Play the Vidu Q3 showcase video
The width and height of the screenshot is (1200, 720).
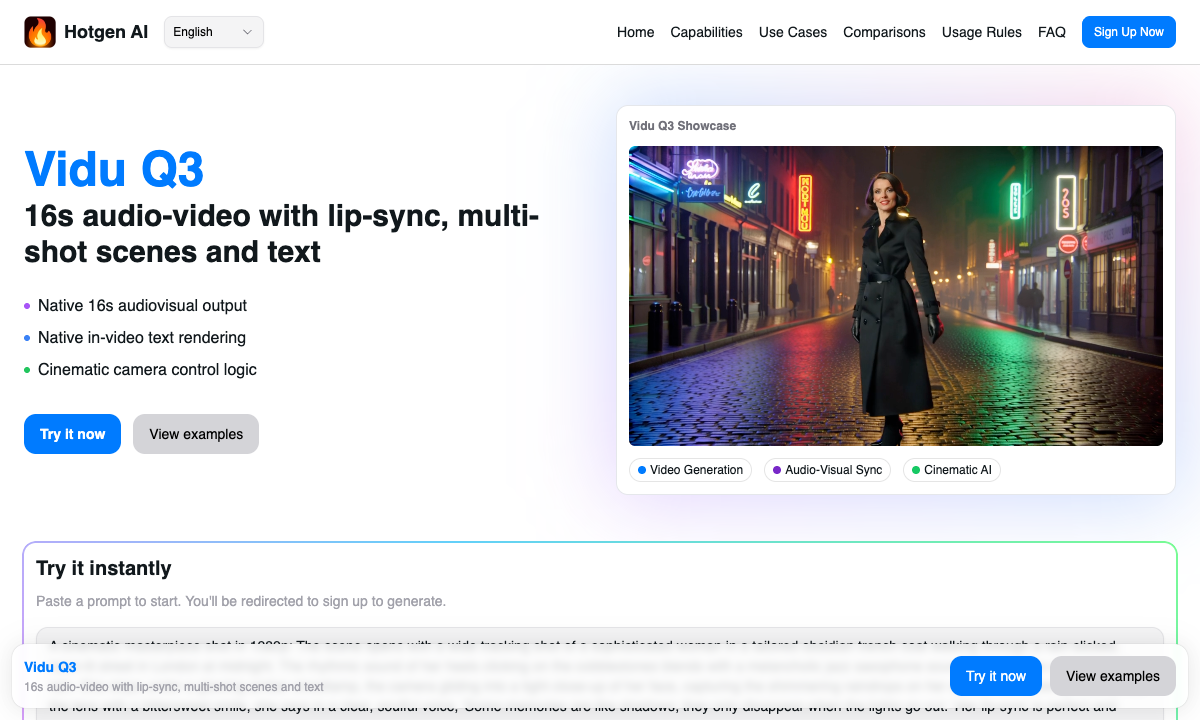coord(895,296)
